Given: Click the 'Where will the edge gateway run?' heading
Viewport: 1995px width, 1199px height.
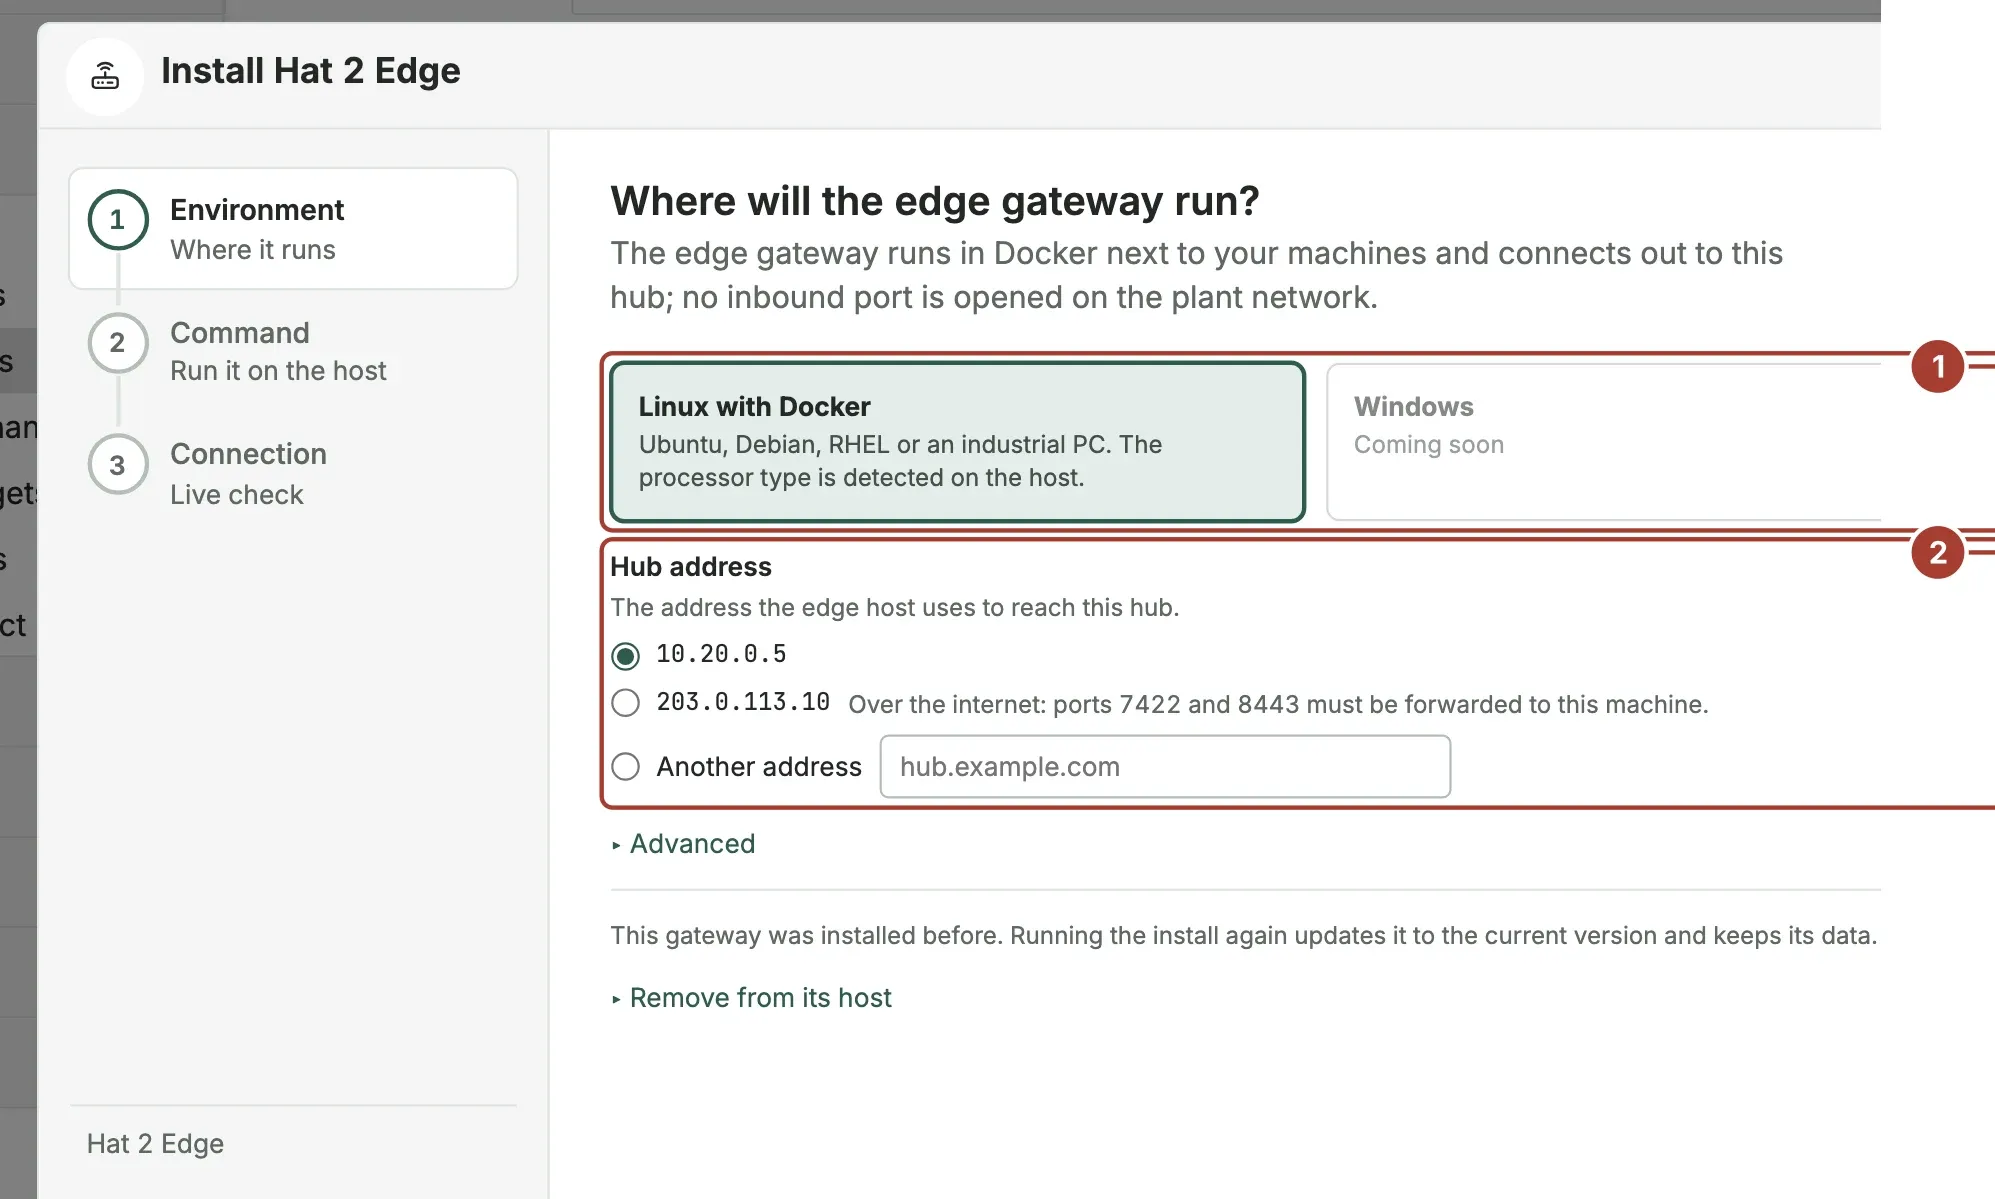Looking at the screenshot, I should click(x=935, y=201).
